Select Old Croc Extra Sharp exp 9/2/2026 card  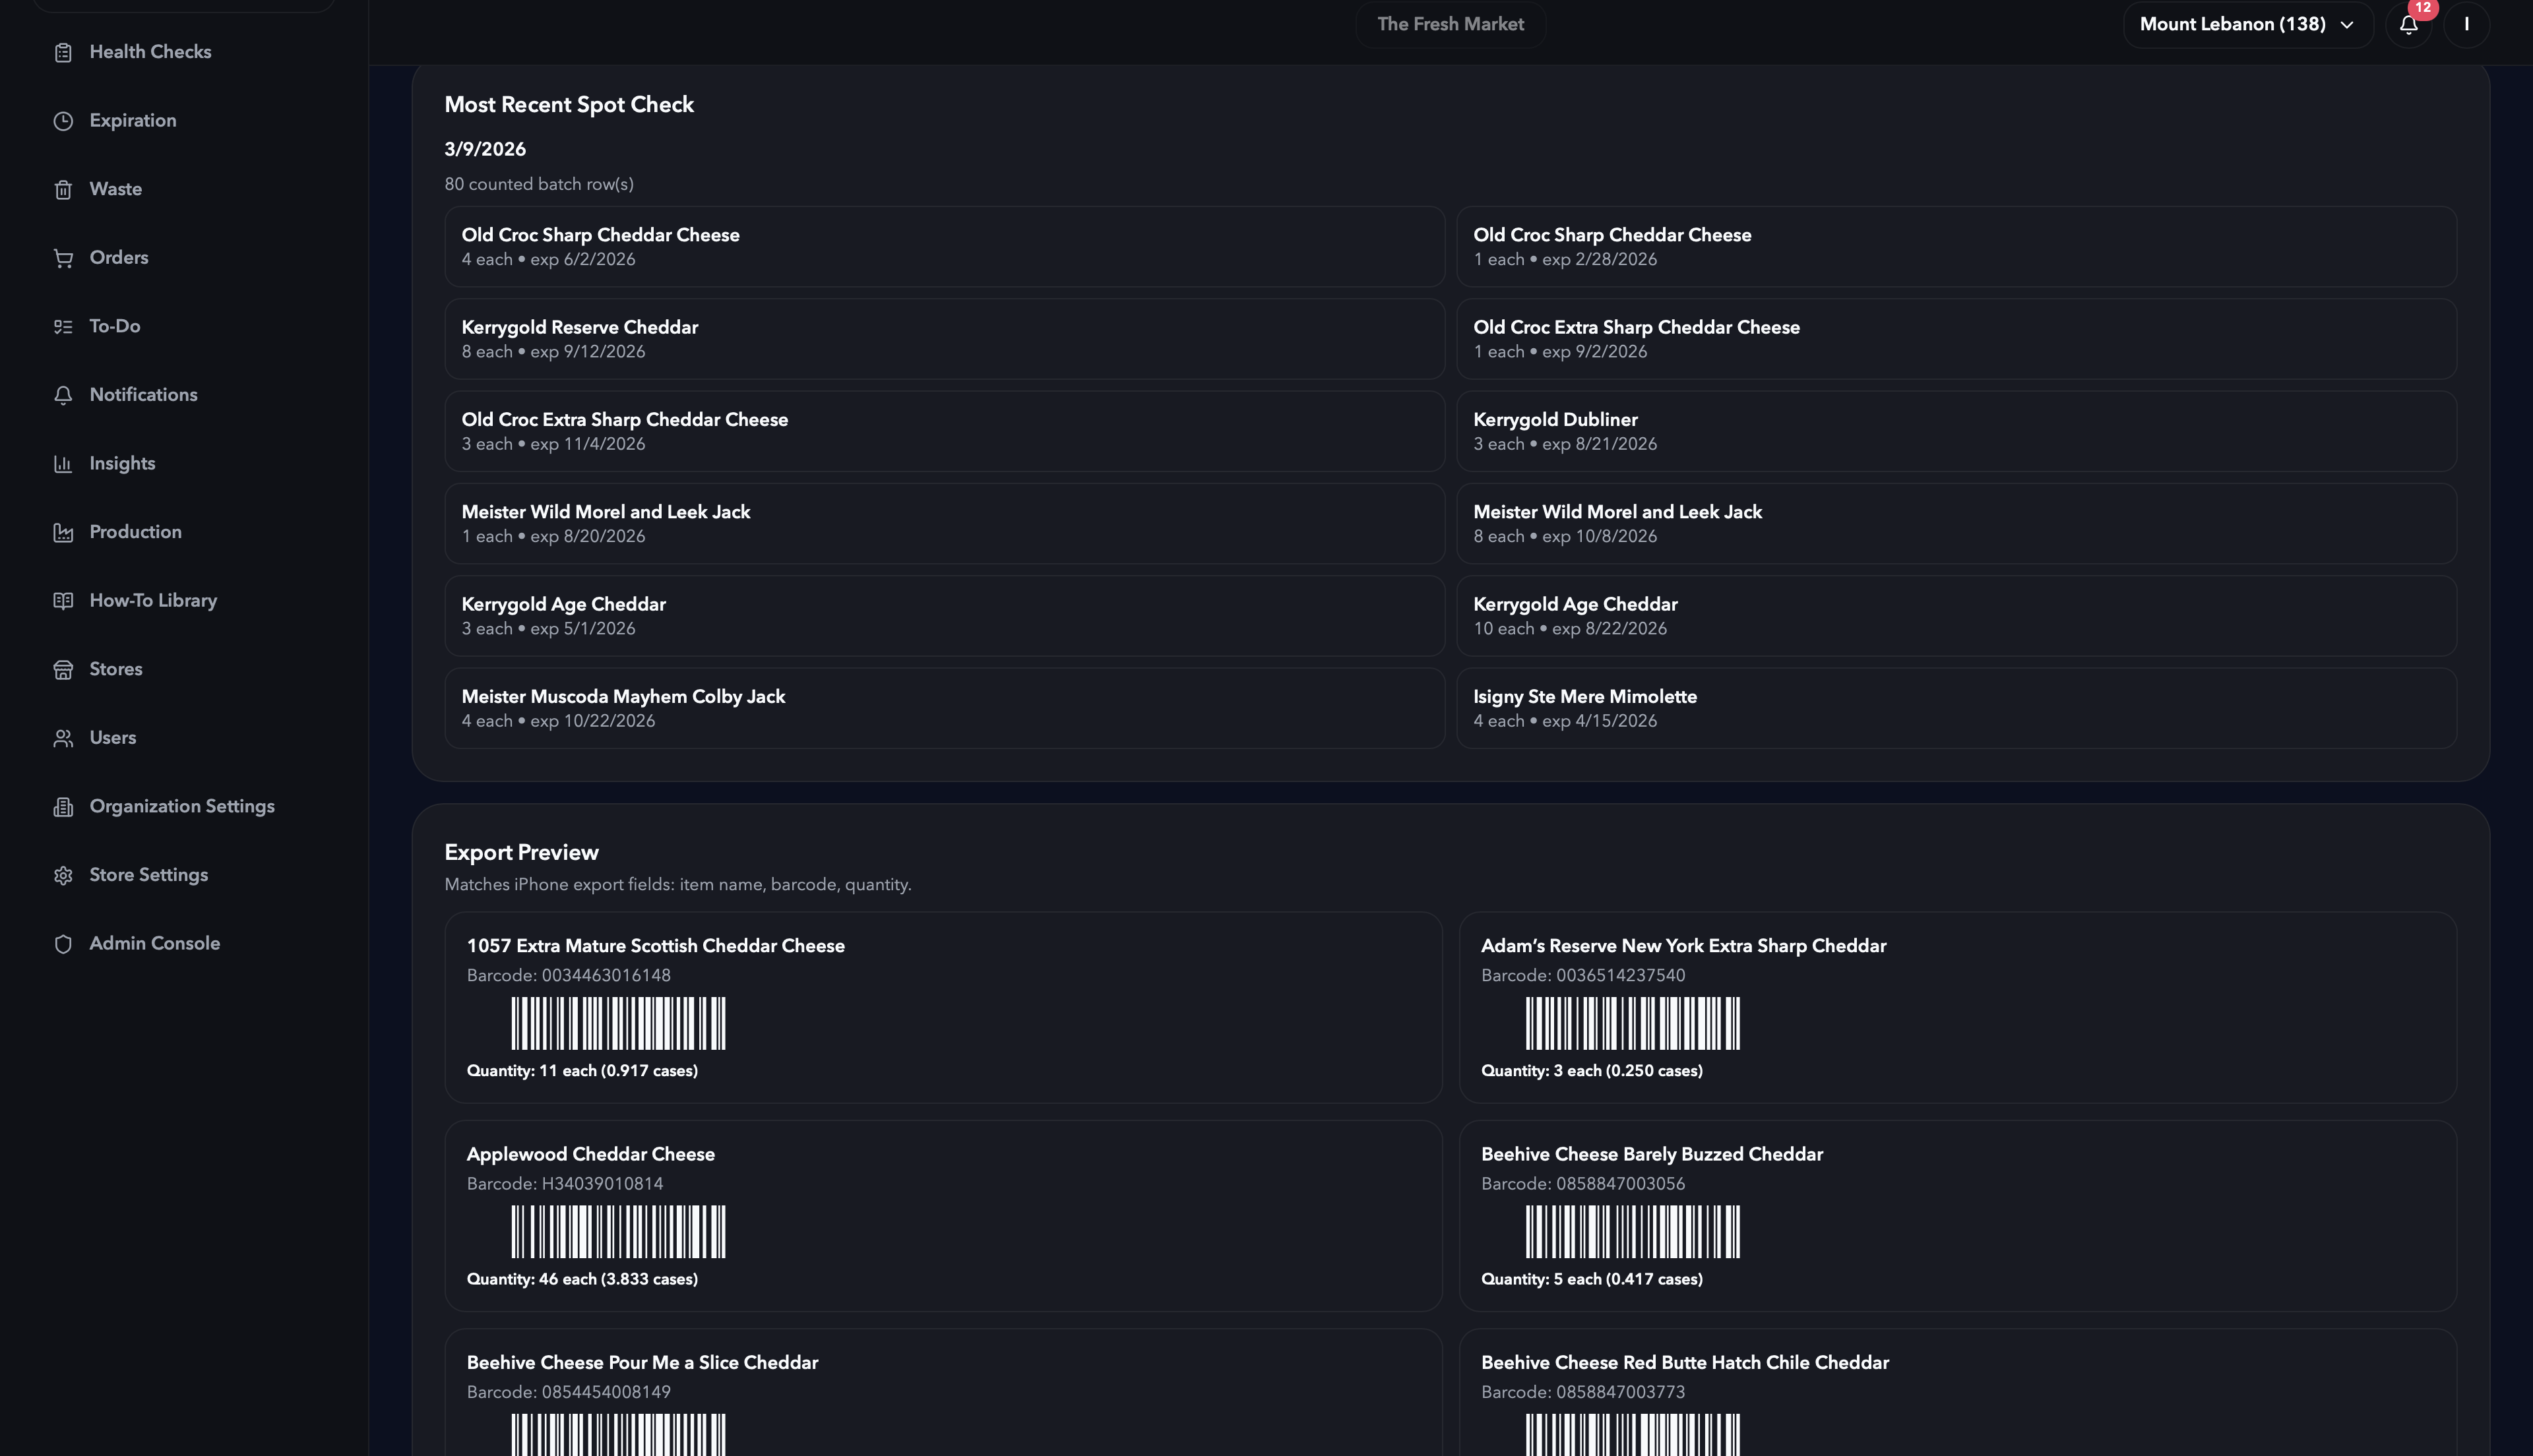point(1956,339)
